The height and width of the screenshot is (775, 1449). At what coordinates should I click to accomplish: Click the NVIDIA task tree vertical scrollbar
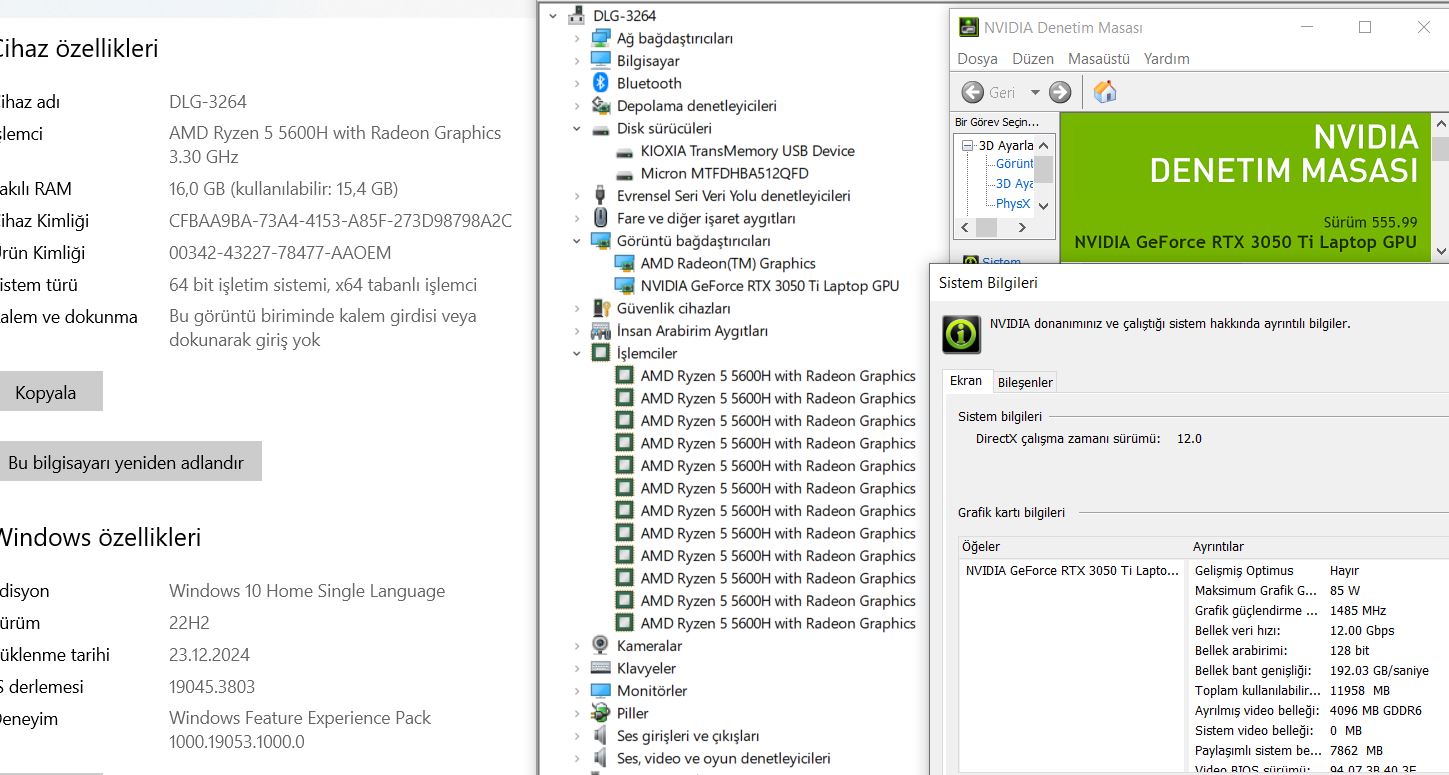[1043, 175]
